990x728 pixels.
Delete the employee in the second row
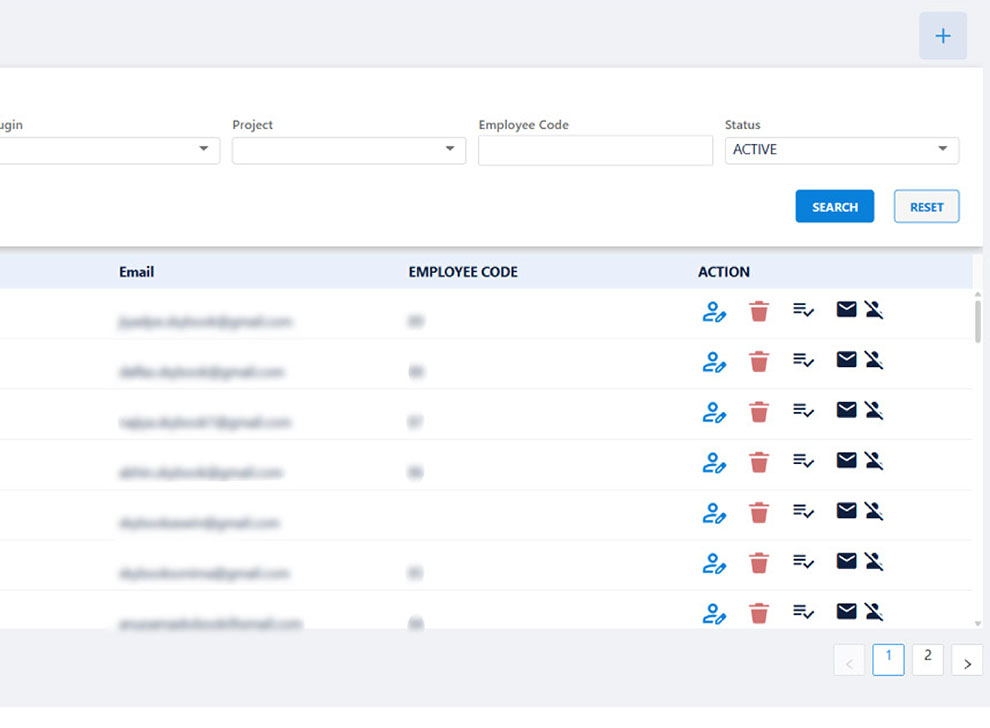click(x=759, y=361)
